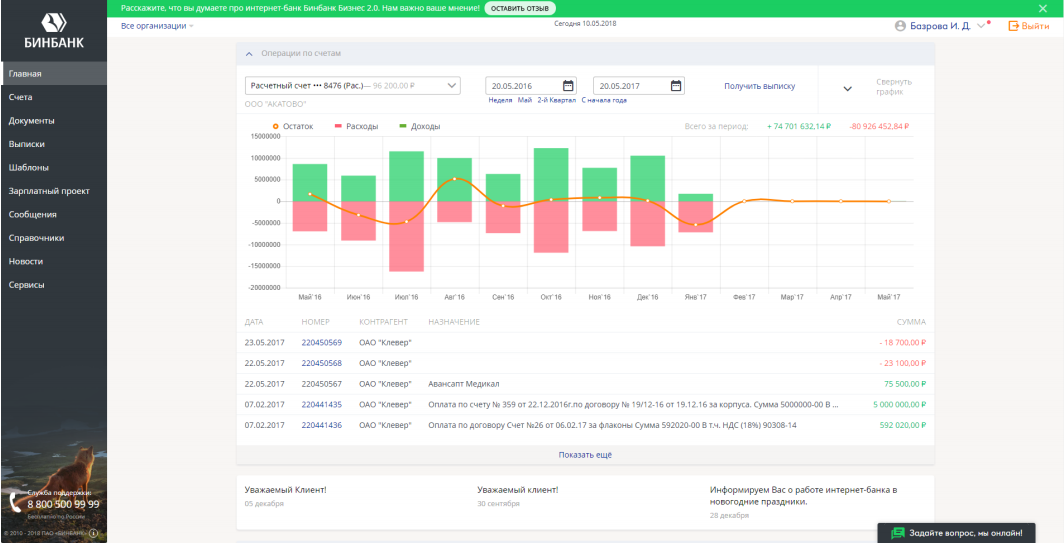Open Сервисы in sidebar
Image resolution: width=1064 pixels, height=544 pixels.
[x=54, y=285]
